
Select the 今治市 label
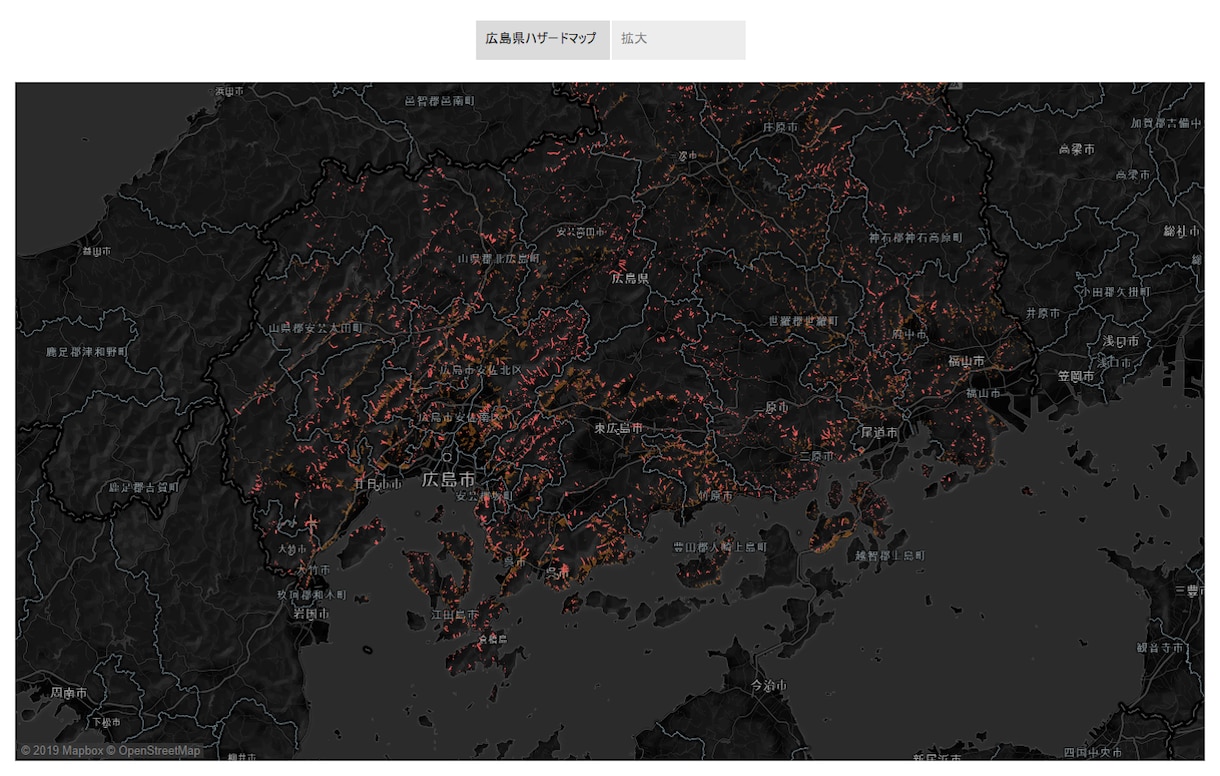(x=768, y=686)
